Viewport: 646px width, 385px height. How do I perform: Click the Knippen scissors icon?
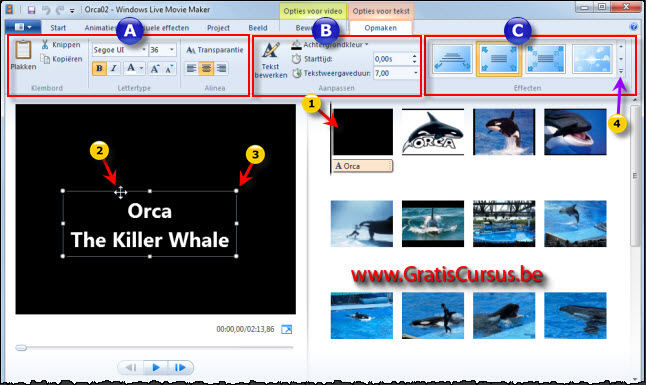click(x=45, y=44)
